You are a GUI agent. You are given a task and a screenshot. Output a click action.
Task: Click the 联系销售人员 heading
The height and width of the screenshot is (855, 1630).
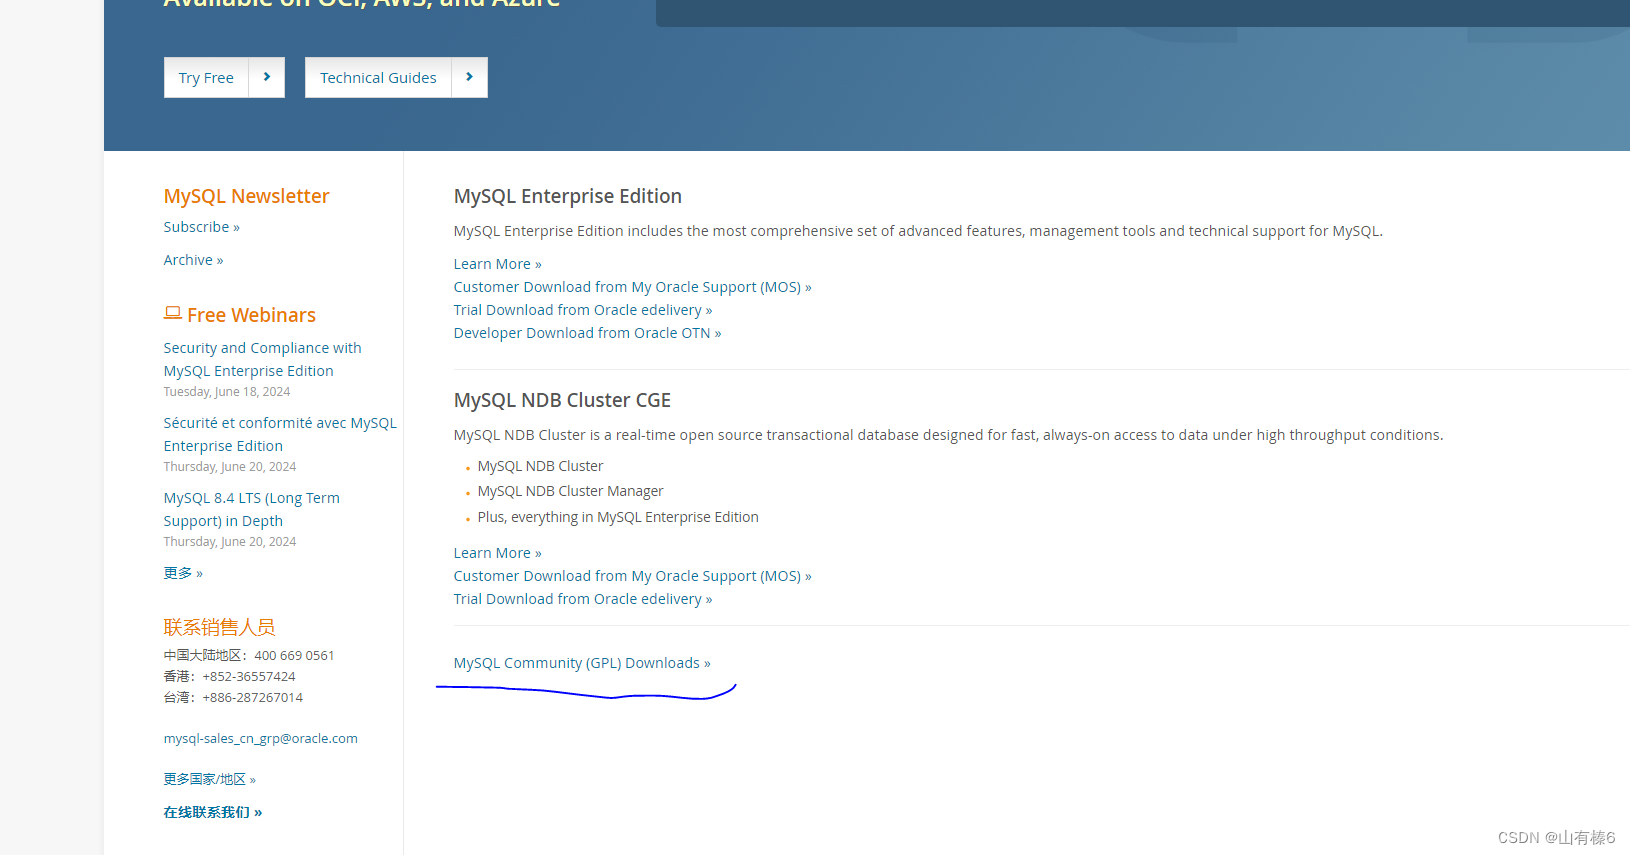220,627
